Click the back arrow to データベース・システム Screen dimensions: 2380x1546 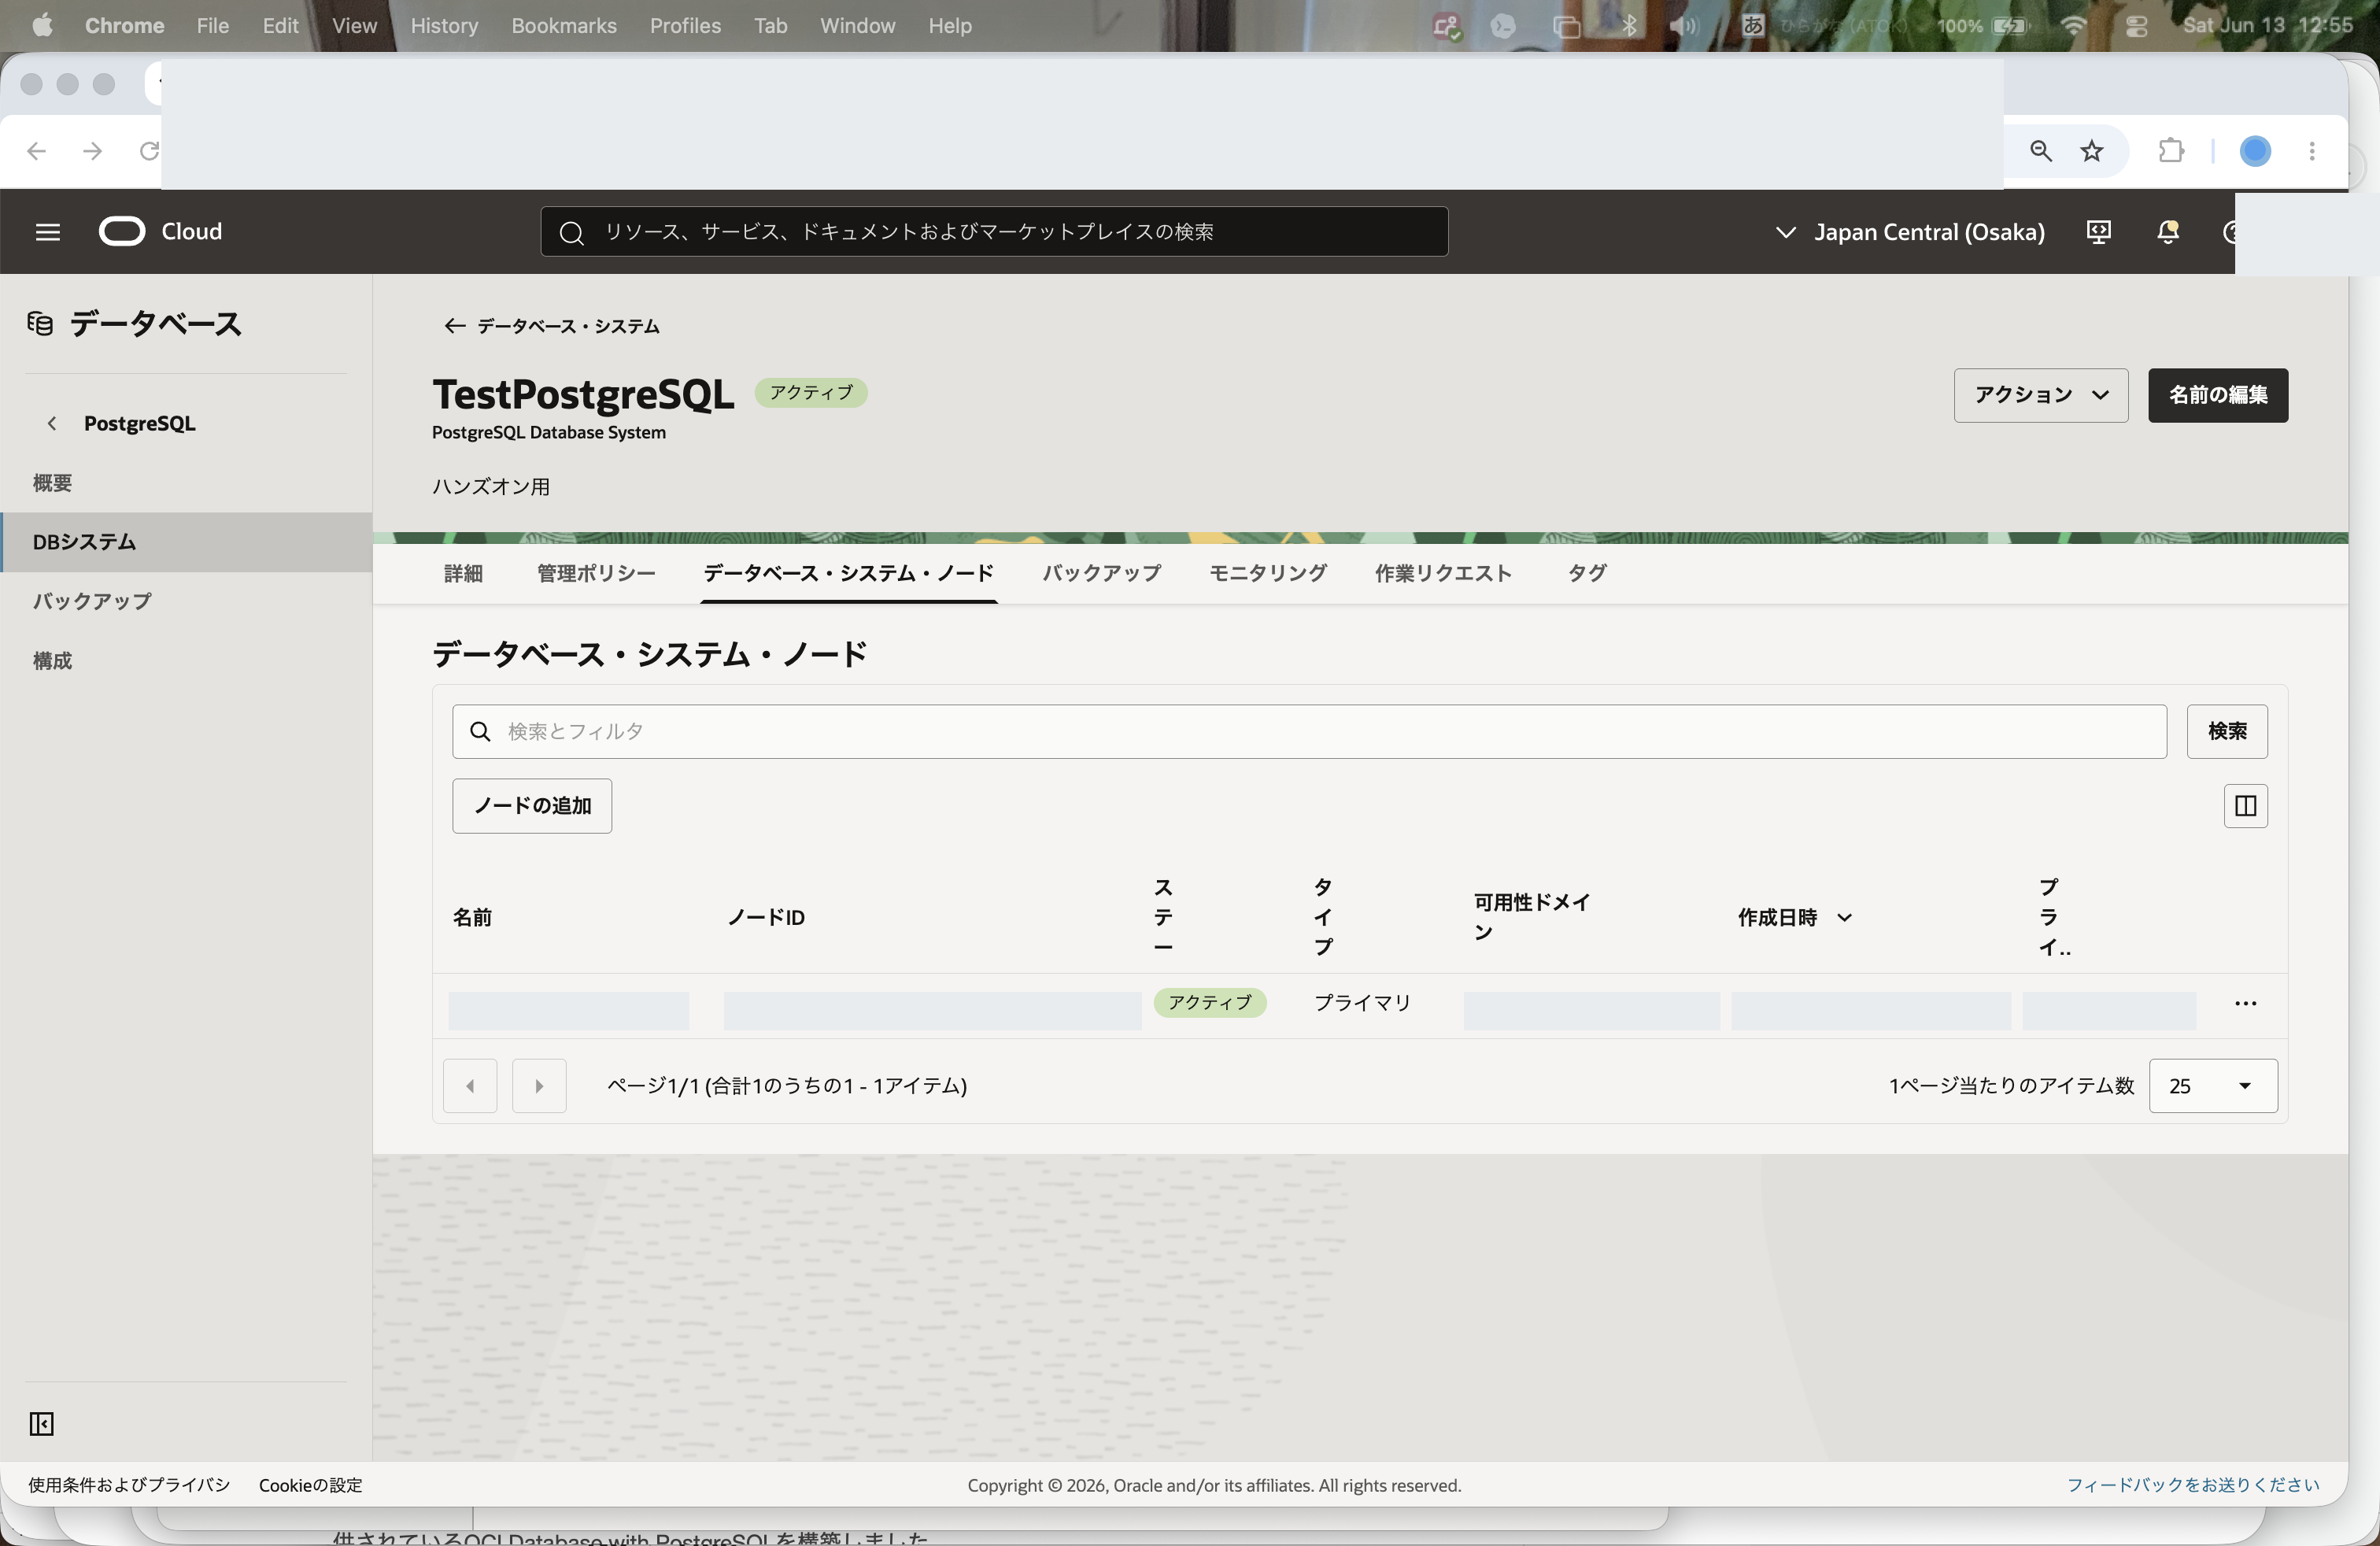(x=454, y=326)
